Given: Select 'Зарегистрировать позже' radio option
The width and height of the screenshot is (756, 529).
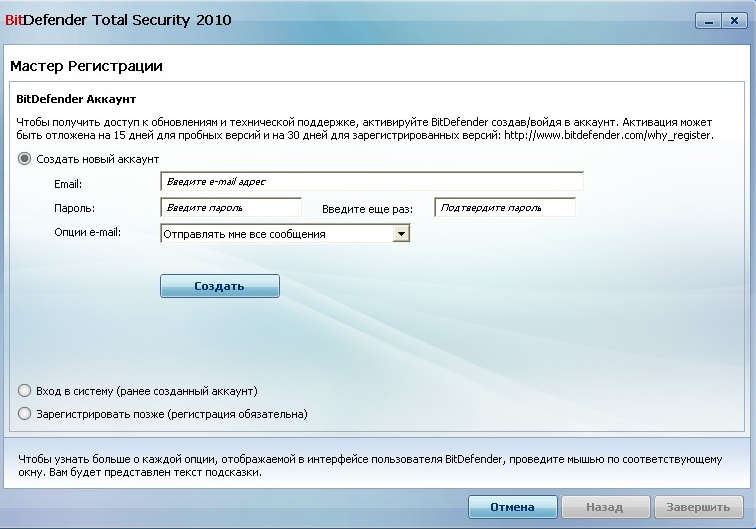Looking at the screenshot, I should [x=25, y=413].
